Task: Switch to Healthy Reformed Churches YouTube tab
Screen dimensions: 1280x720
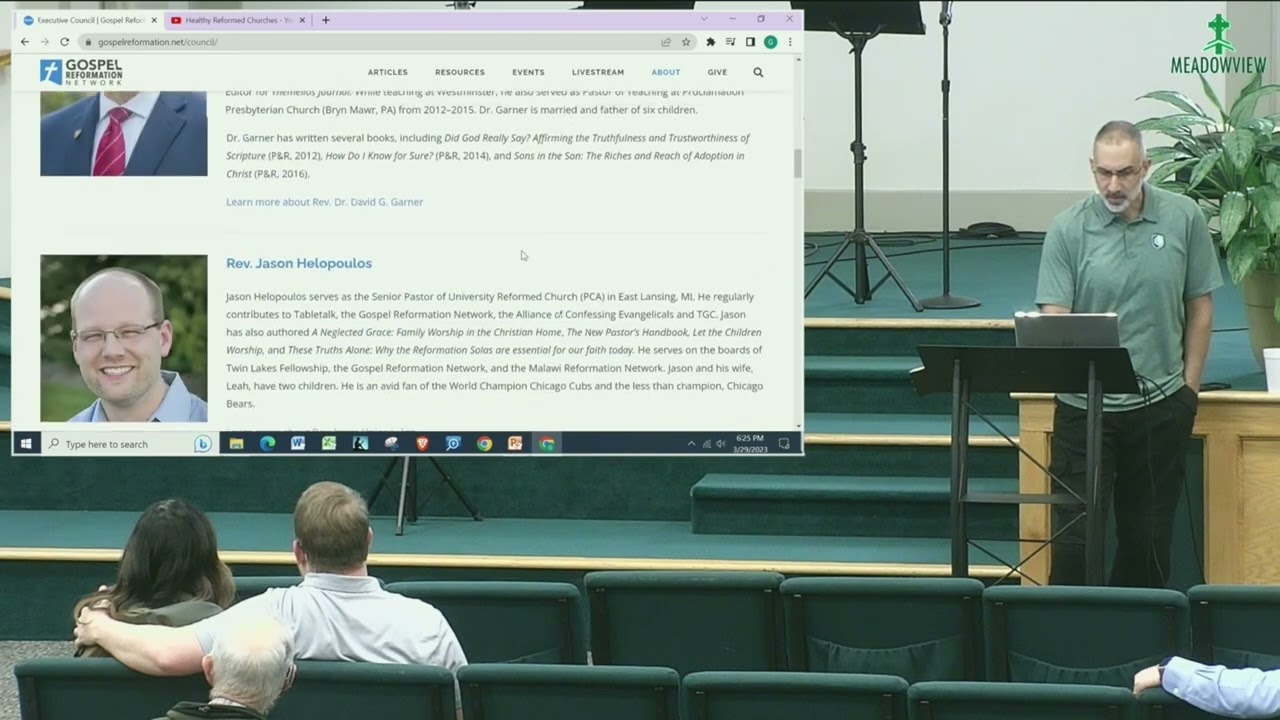Action: (238, 20)
